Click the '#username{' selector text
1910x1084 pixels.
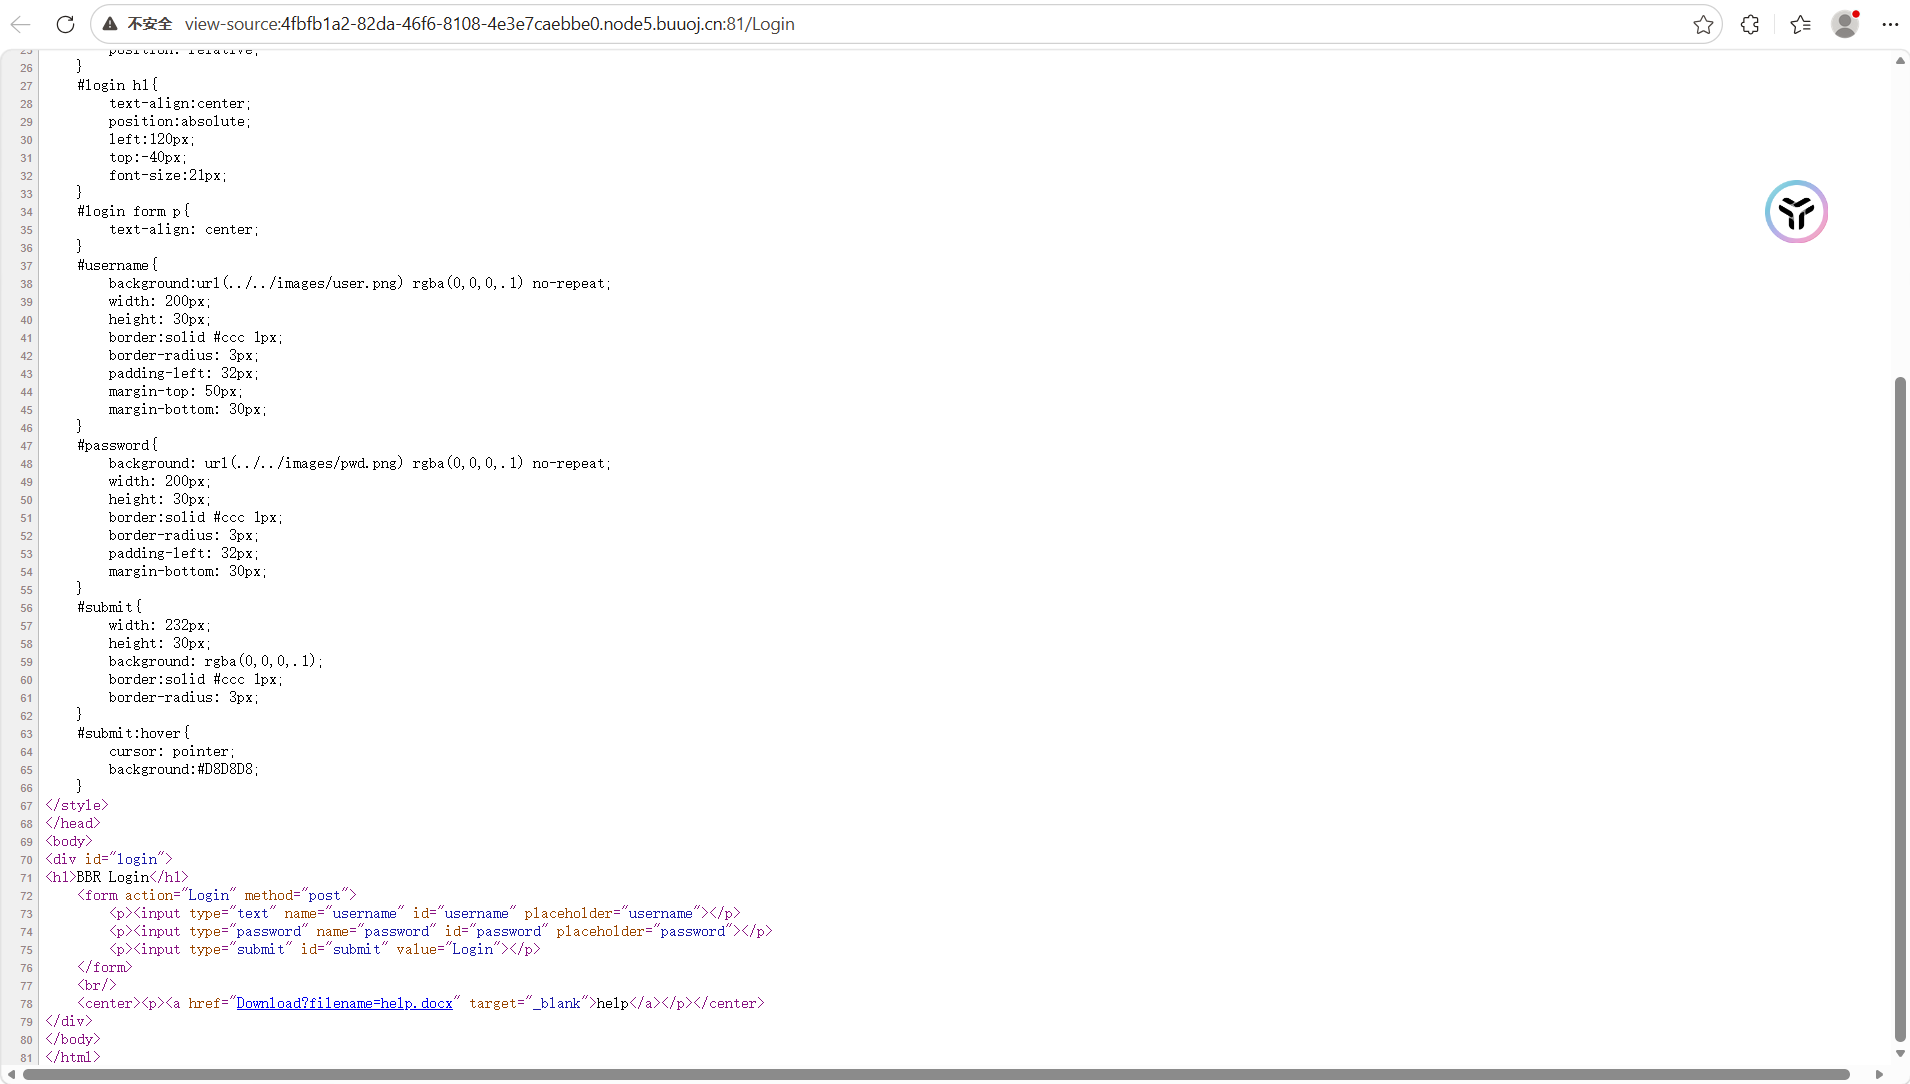pyautogui.click(x=117, y=265)
